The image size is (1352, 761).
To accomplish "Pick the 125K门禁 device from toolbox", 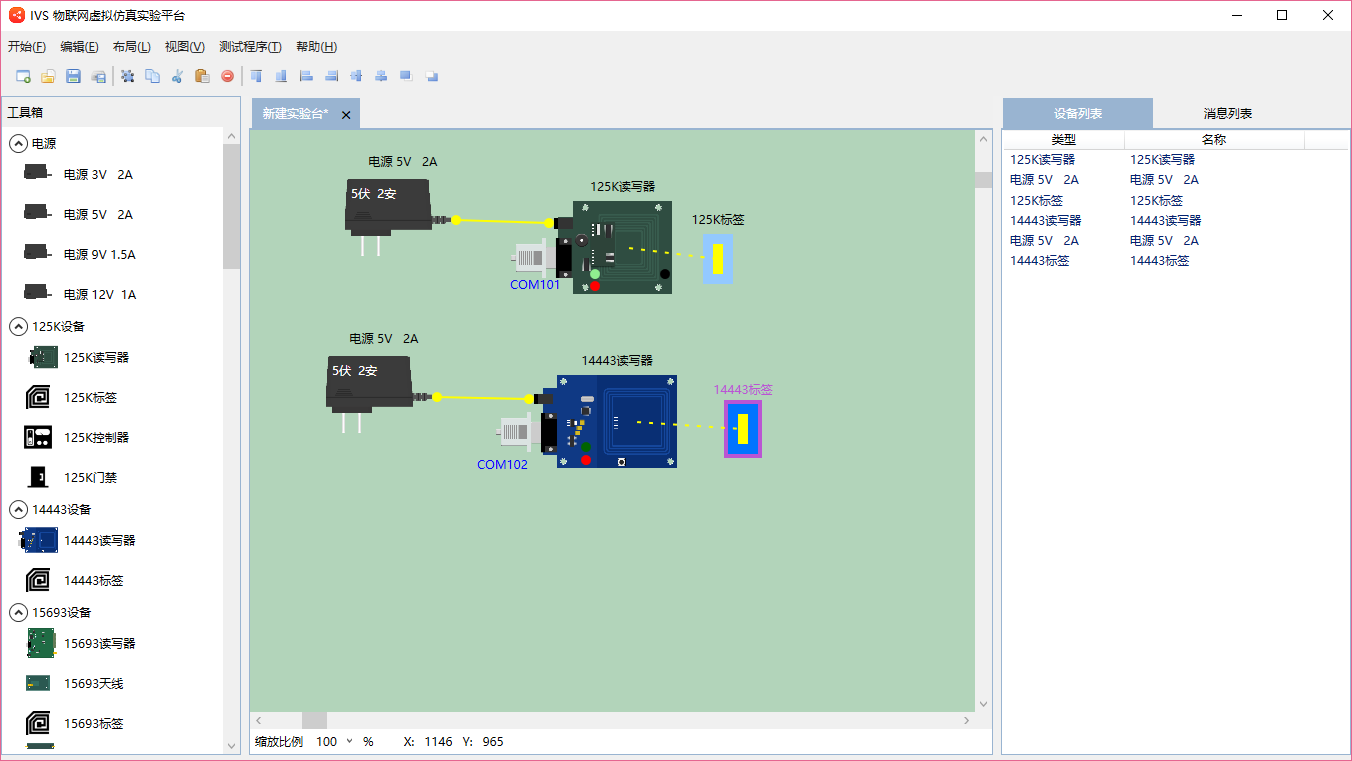I will [x=38, y=477].
